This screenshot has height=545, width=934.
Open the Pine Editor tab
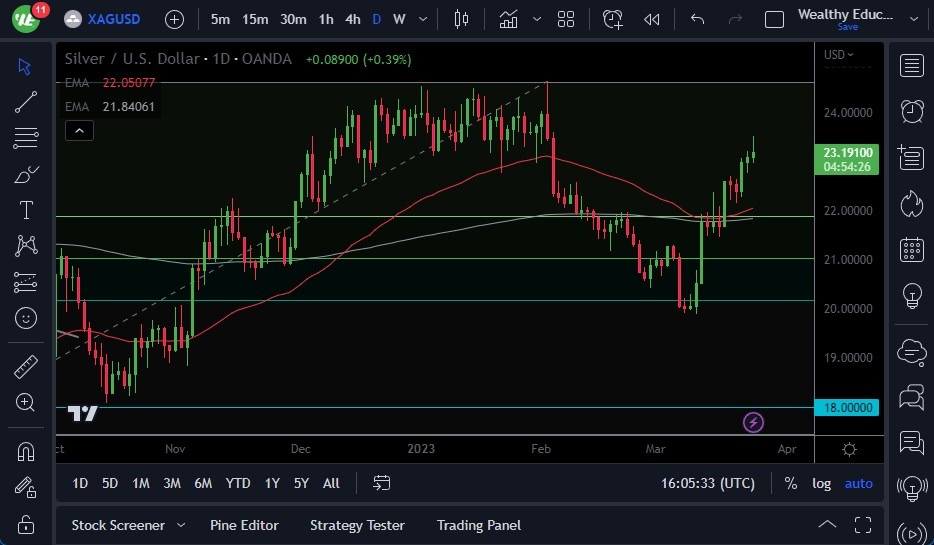point(244,525)
